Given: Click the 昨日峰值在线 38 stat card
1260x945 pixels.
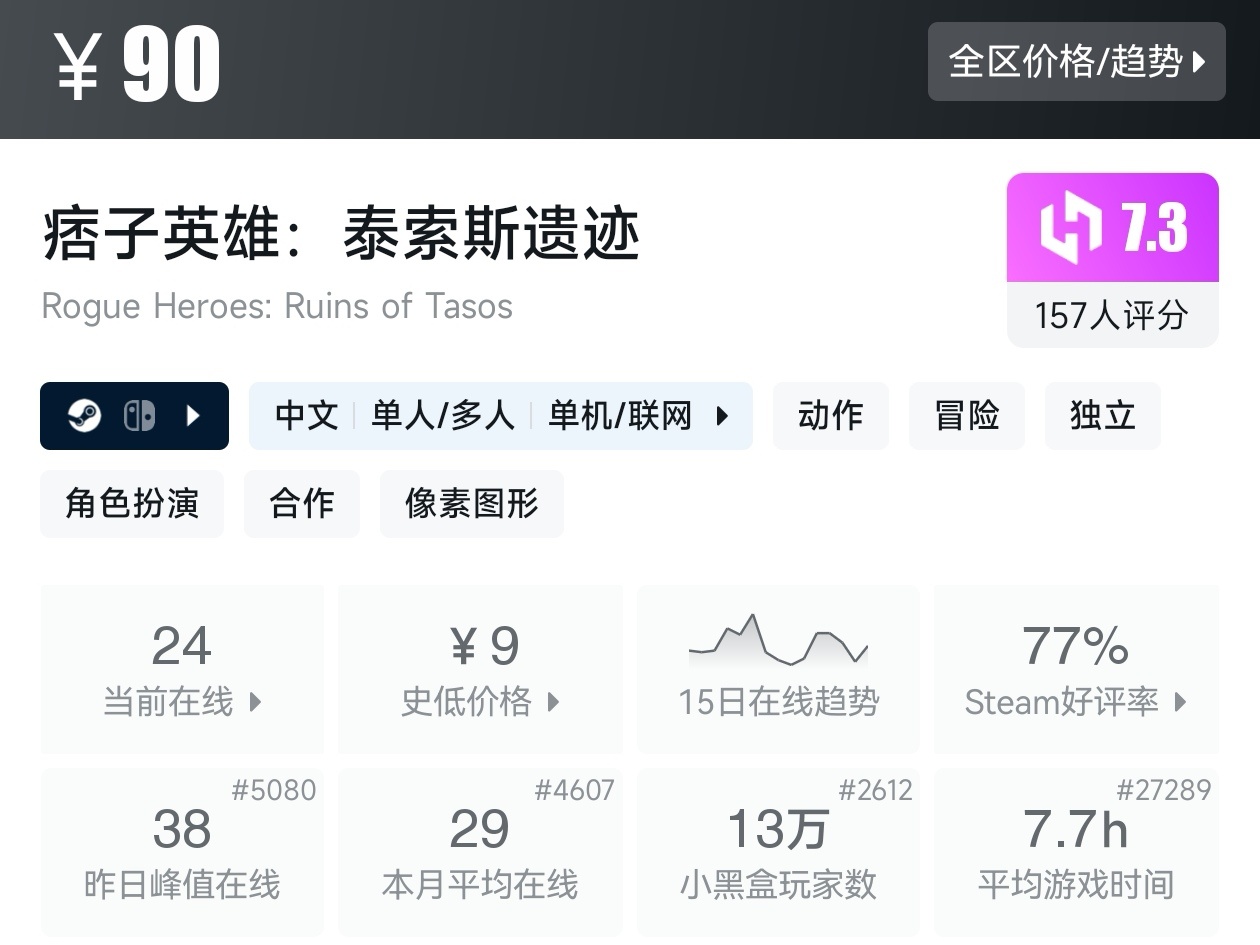Looking at the screenshot, I should pos(182,851).
